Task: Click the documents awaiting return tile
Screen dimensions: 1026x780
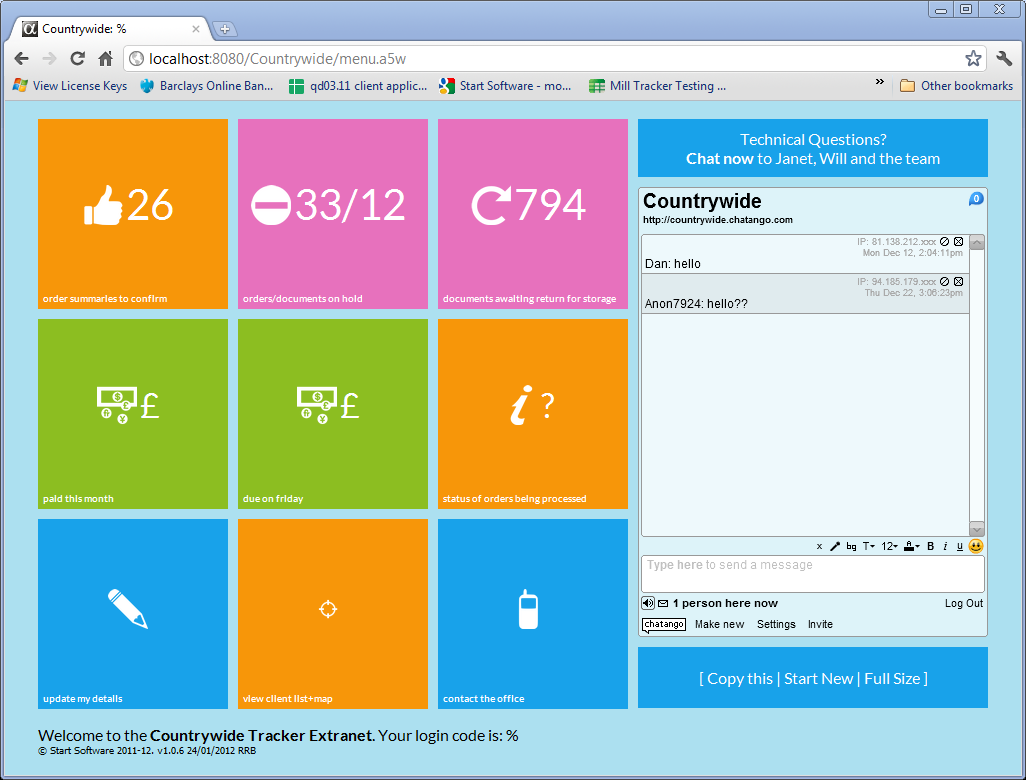Action: pos(532,214)
